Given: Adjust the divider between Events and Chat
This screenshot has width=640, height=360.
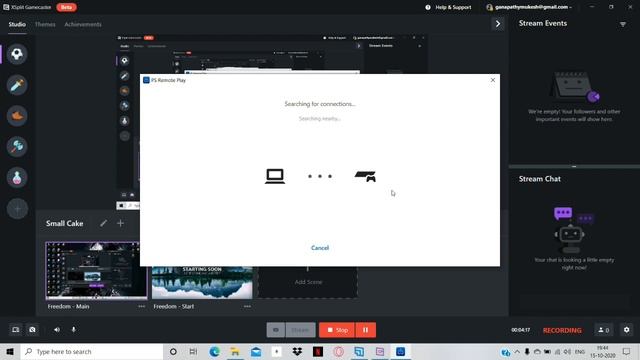Looking at the screenshot, I should [574, 167].
